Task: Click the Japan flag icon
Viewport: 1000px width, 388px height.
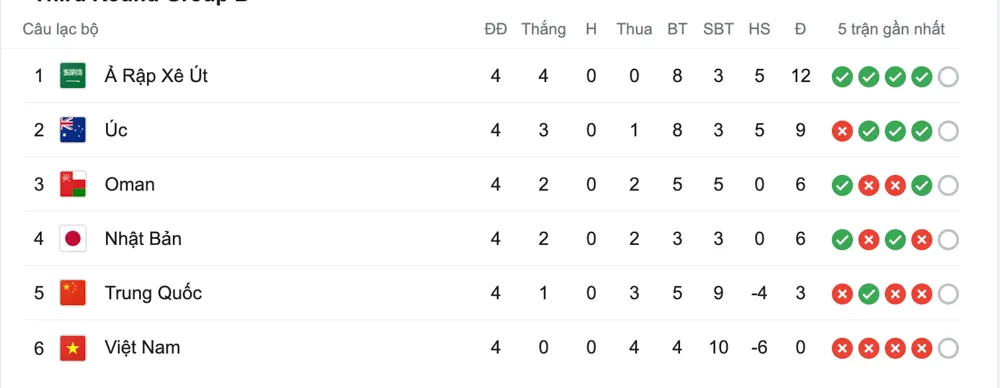Action: click(73, 239)
